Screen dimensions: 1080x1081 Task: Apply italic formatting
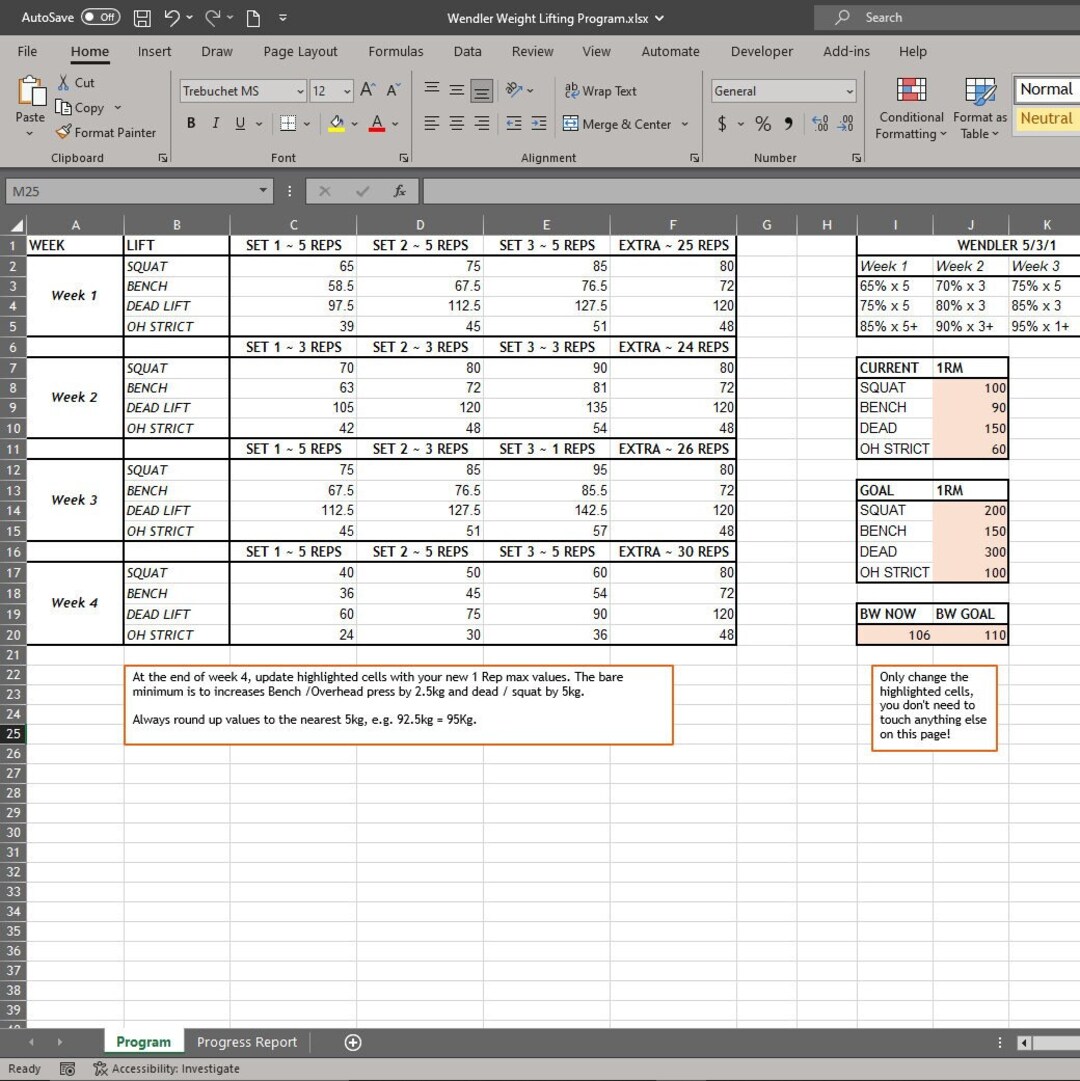click(x=214, y=123)
